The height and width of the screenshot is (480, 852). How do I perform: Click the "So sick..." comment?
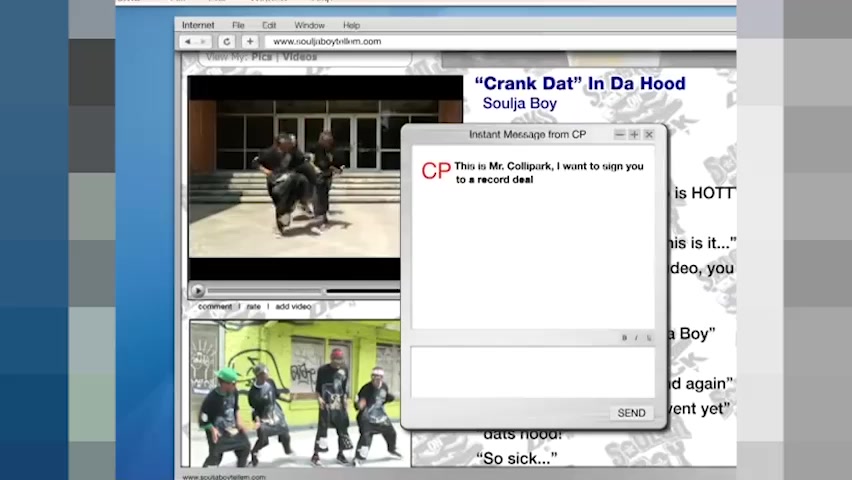[516, 458]
